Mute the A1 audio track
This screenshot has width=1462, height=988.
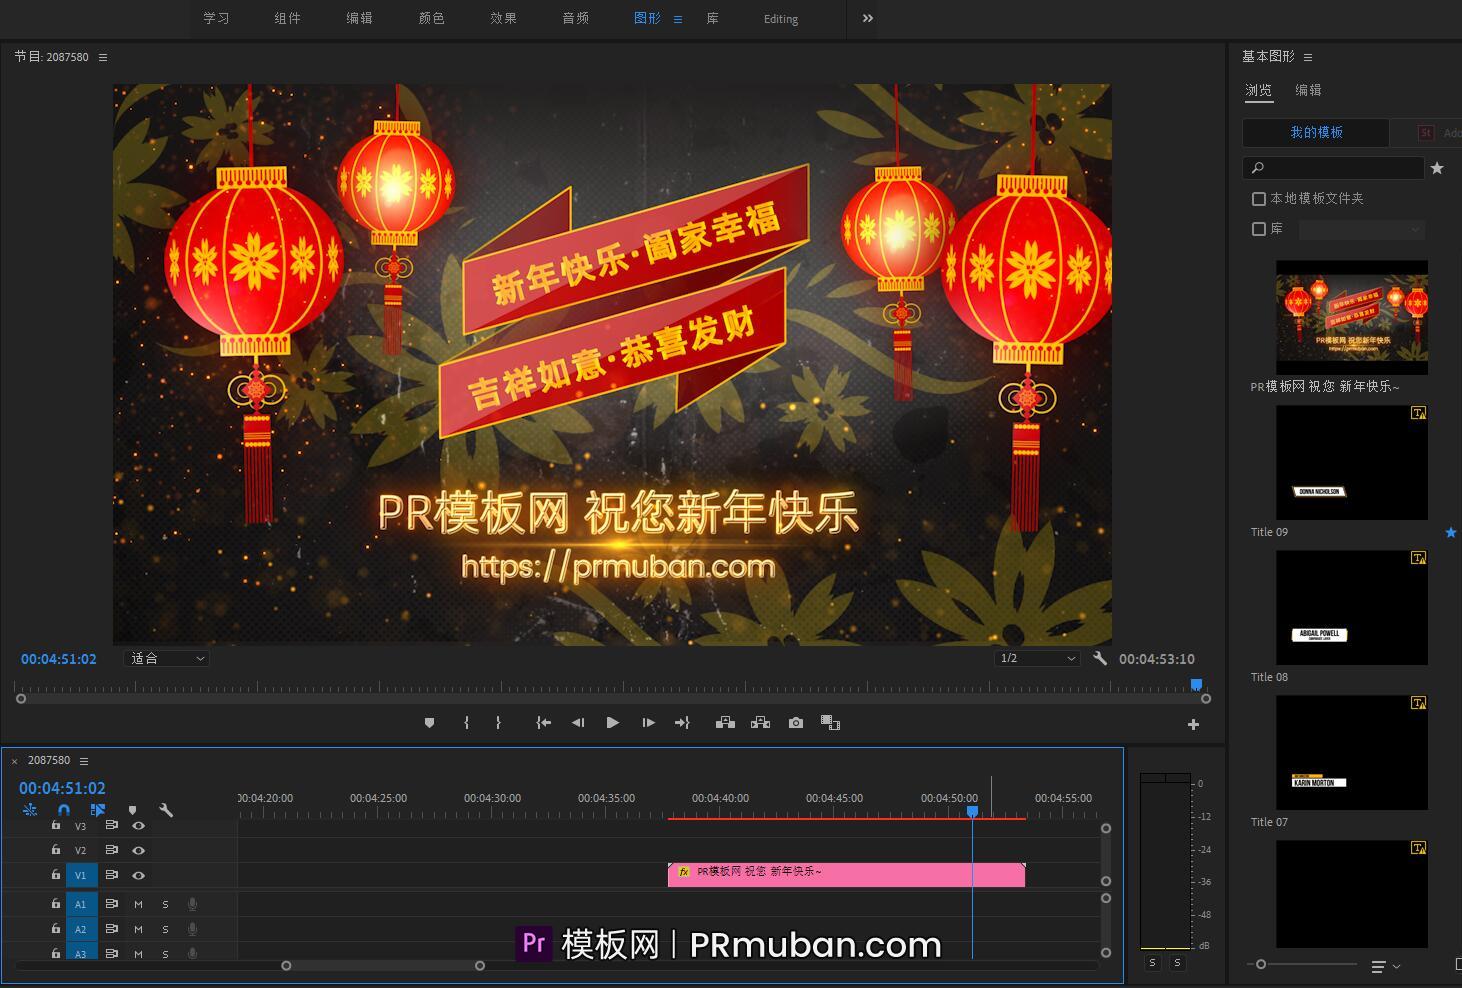point(138,903)
